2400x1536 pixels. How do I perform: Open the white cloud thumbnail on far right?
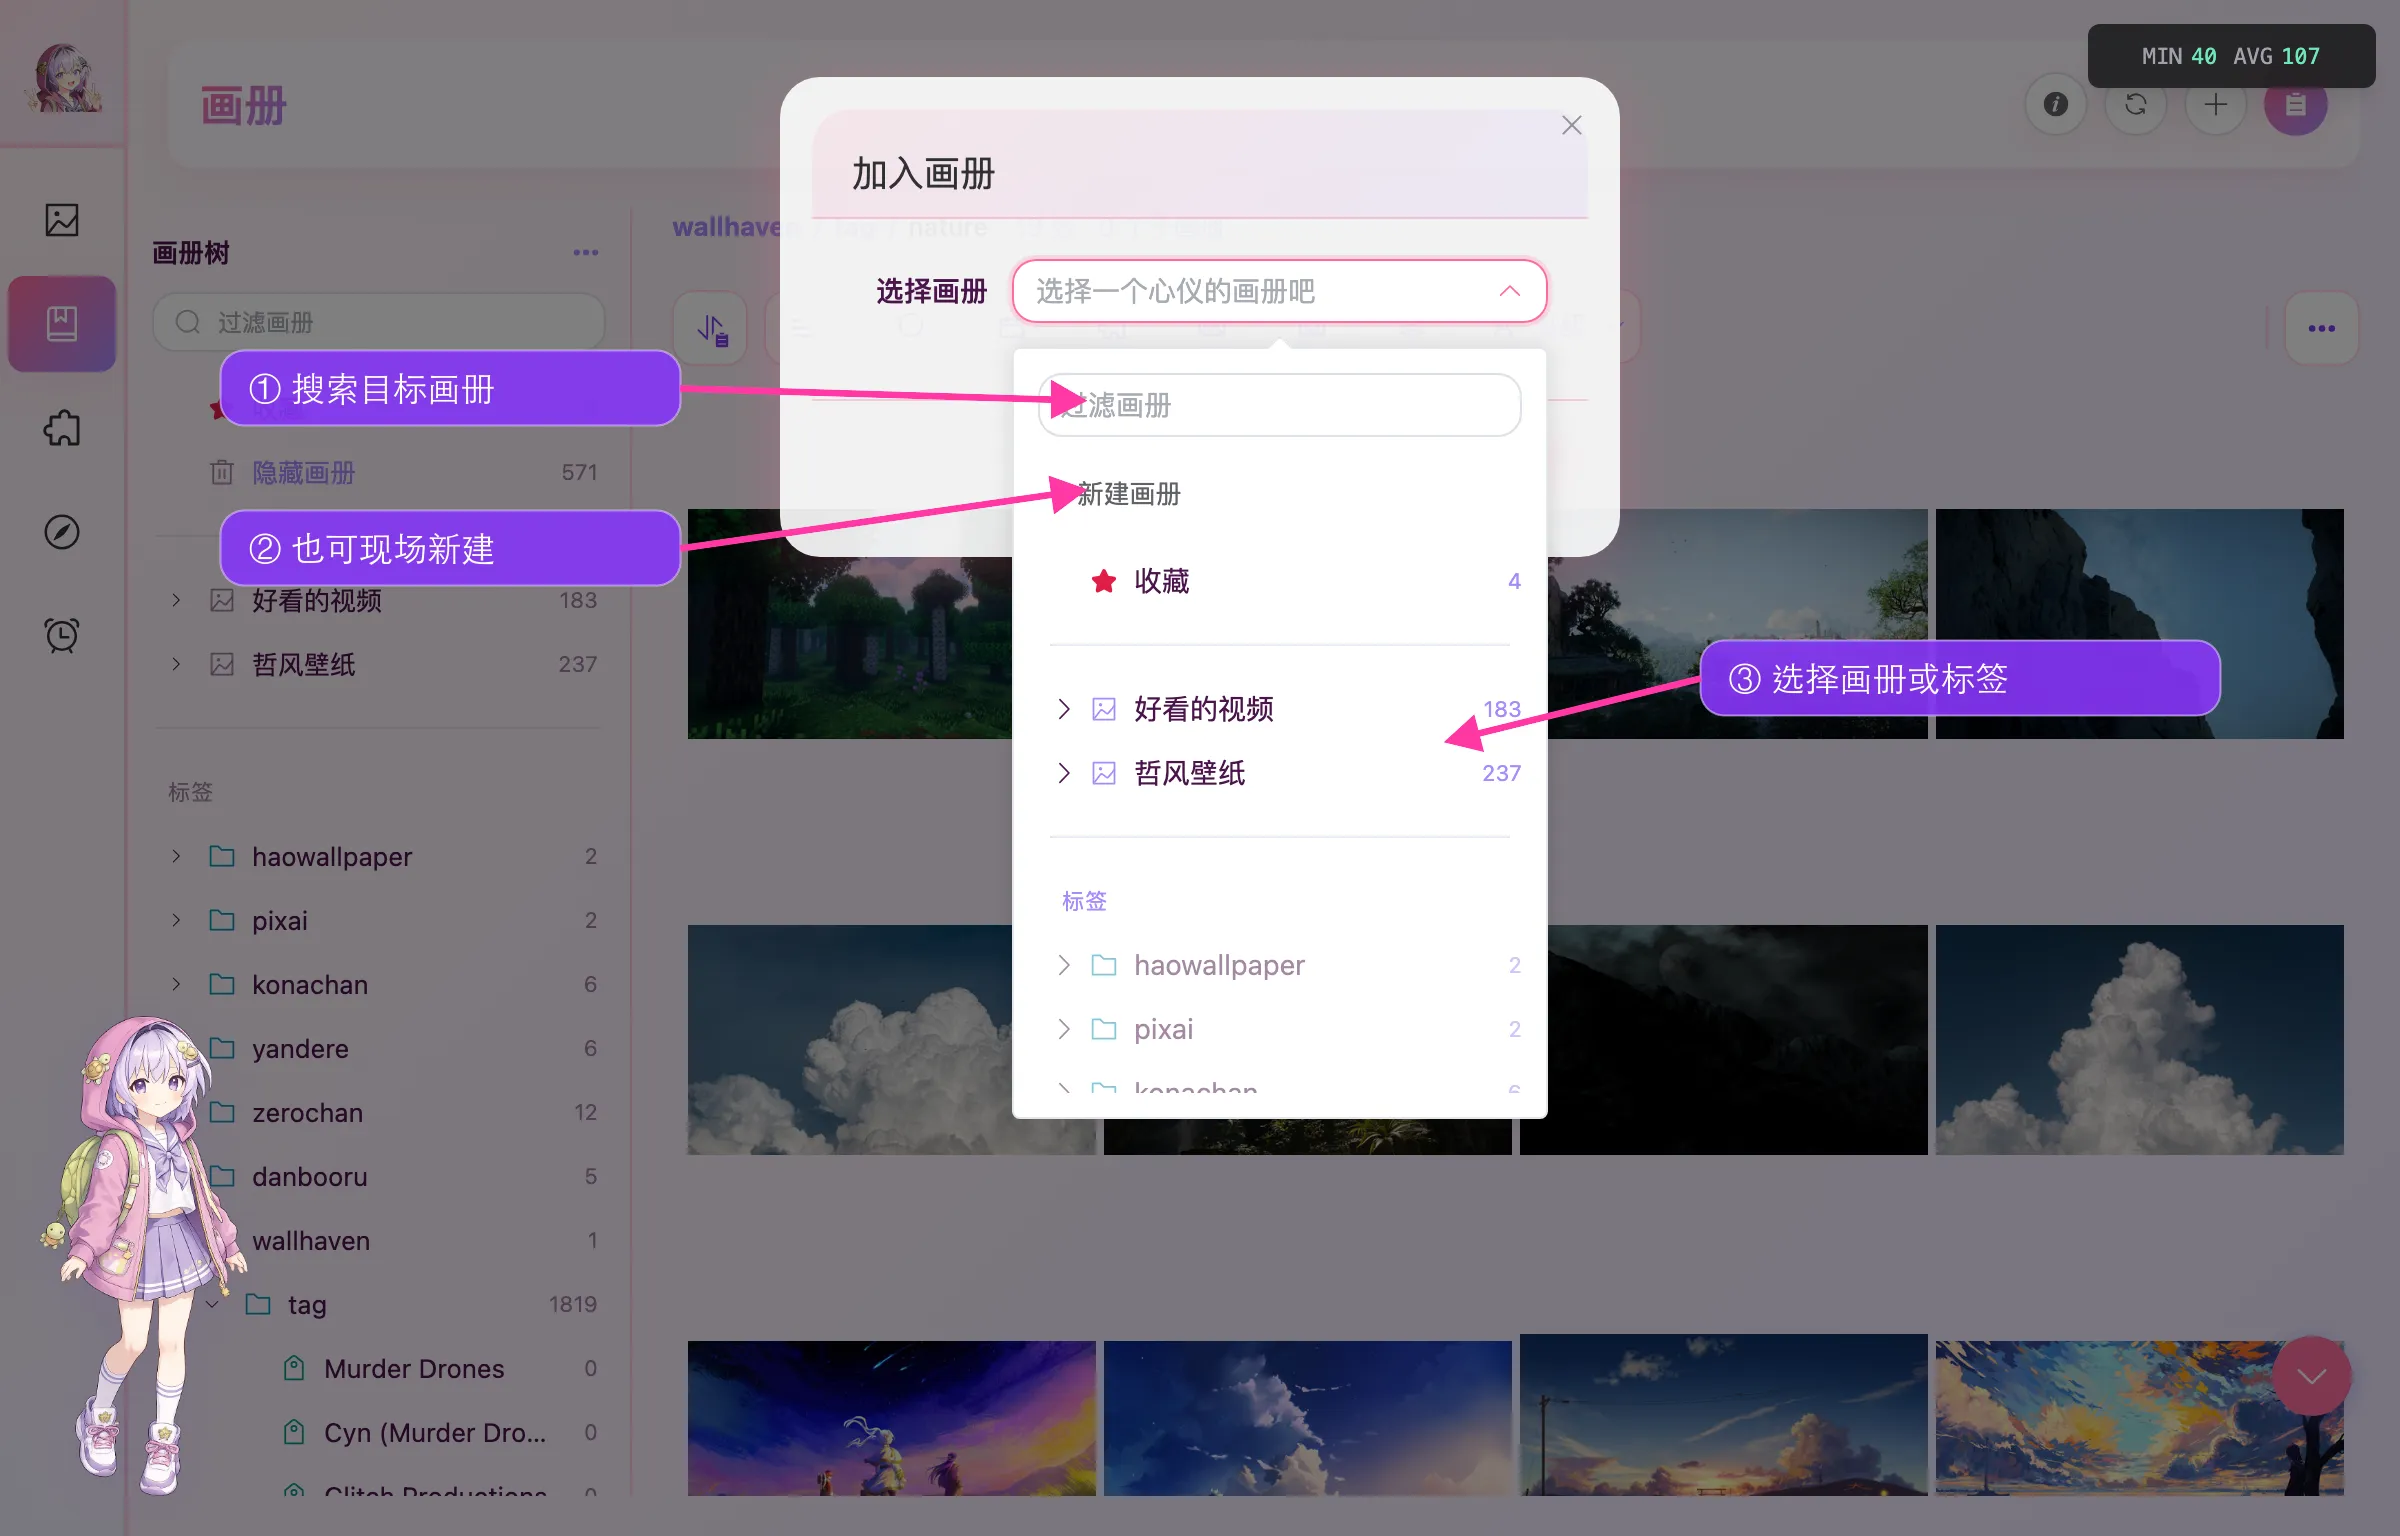click(x=2139, y=1040)
